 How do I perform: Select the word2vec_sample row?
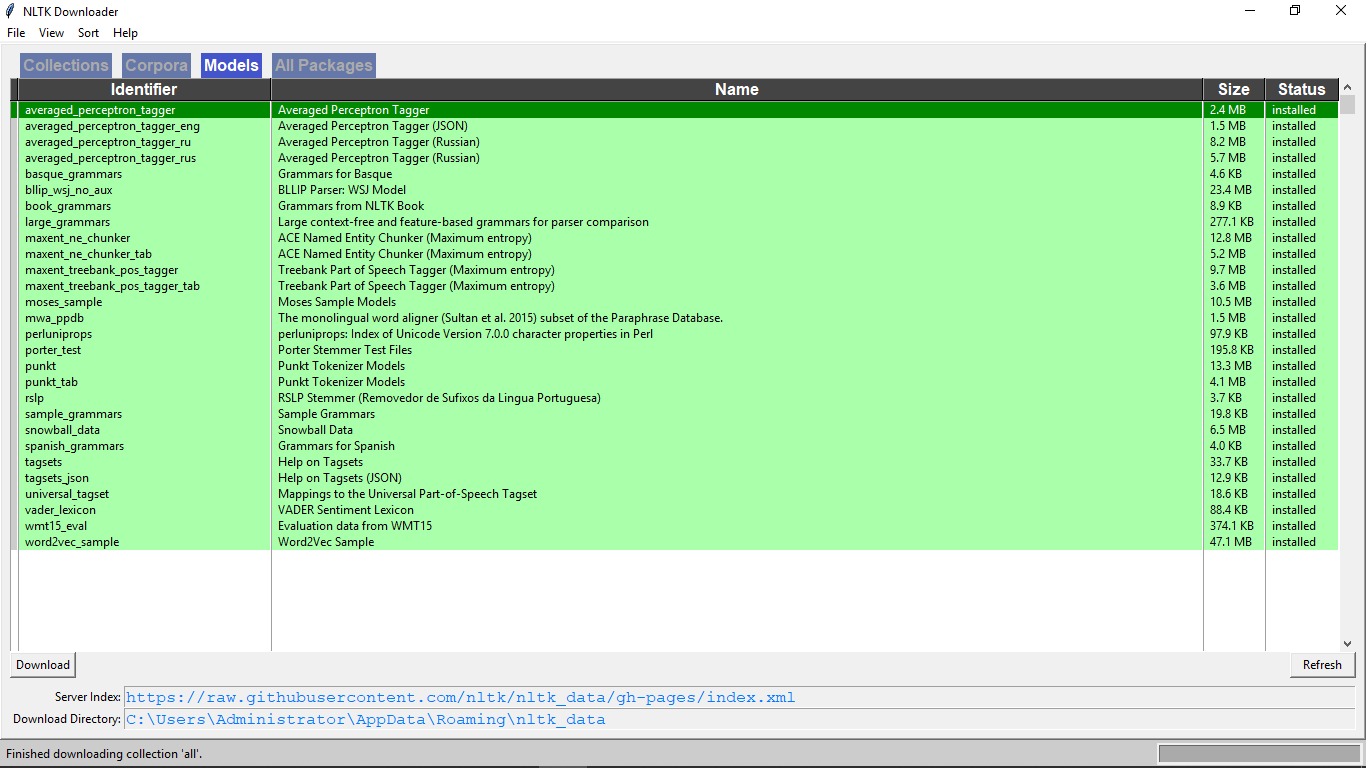[x=678, y=542]
